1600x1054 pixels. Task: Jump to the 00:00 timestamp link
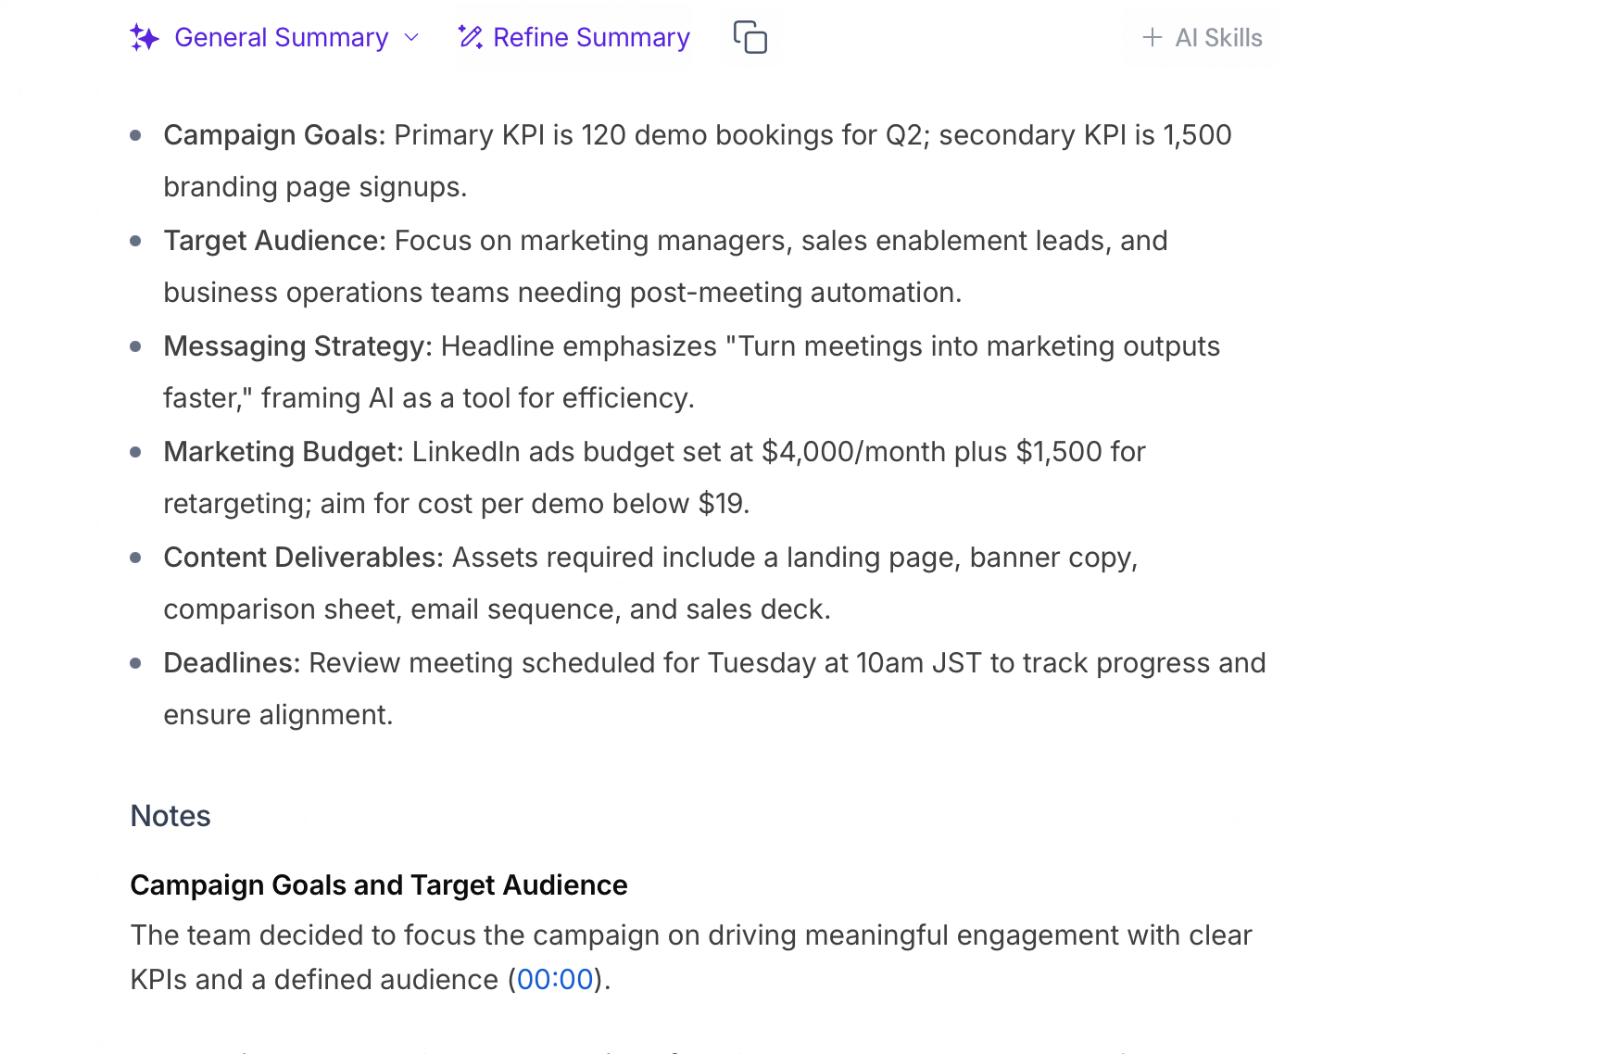coord(553,980)
